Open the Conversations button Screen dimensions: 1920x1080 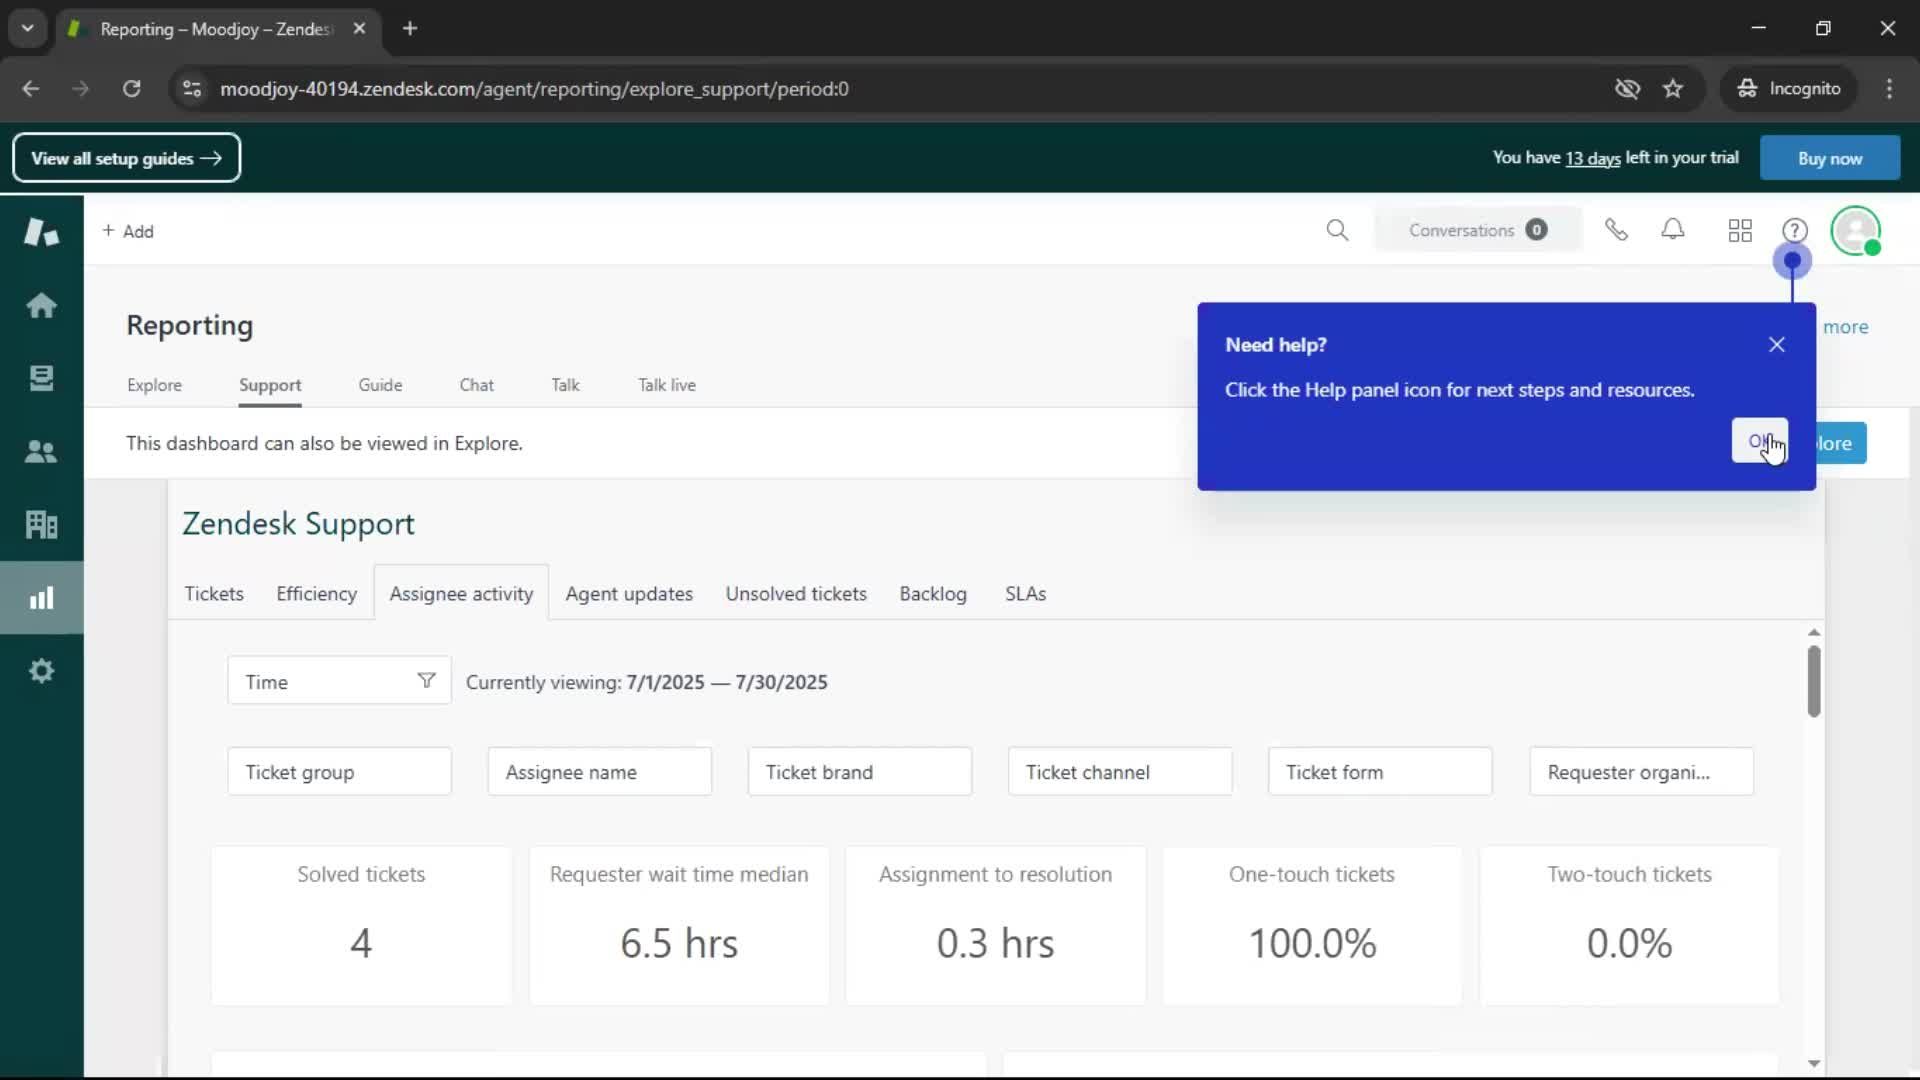tap(1478, 230)
